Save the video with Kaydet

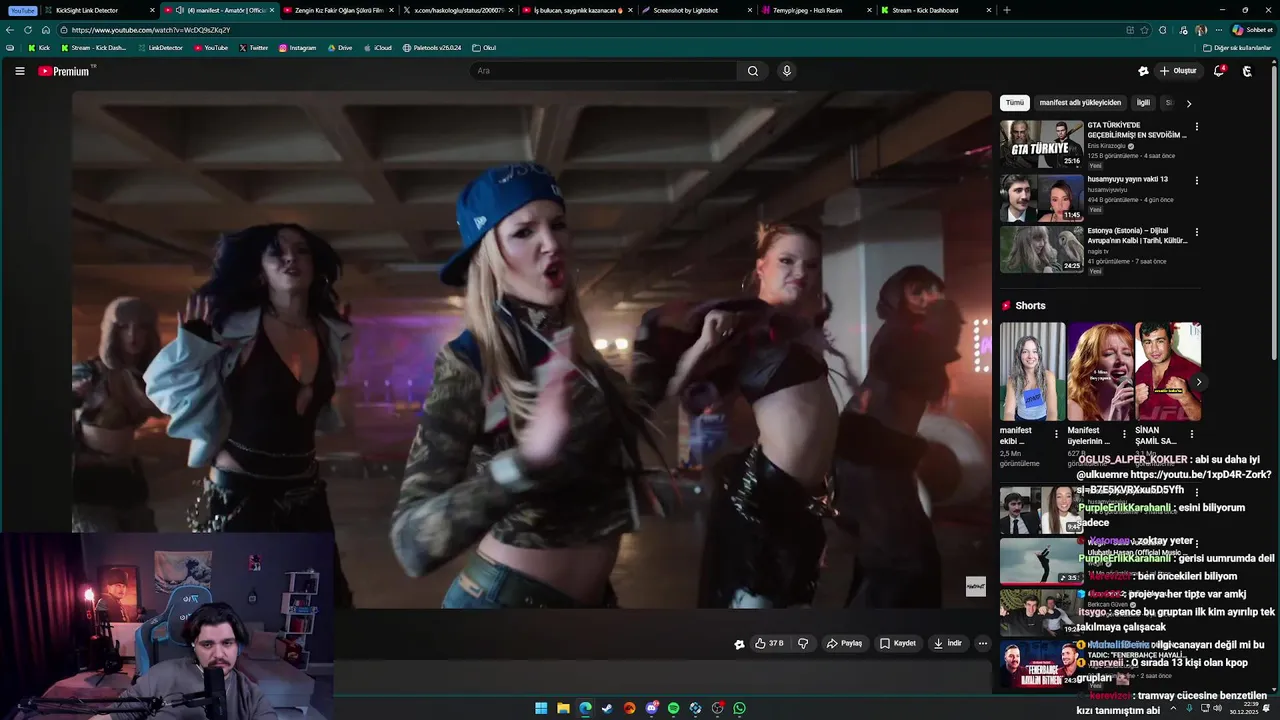pos(898,644)
